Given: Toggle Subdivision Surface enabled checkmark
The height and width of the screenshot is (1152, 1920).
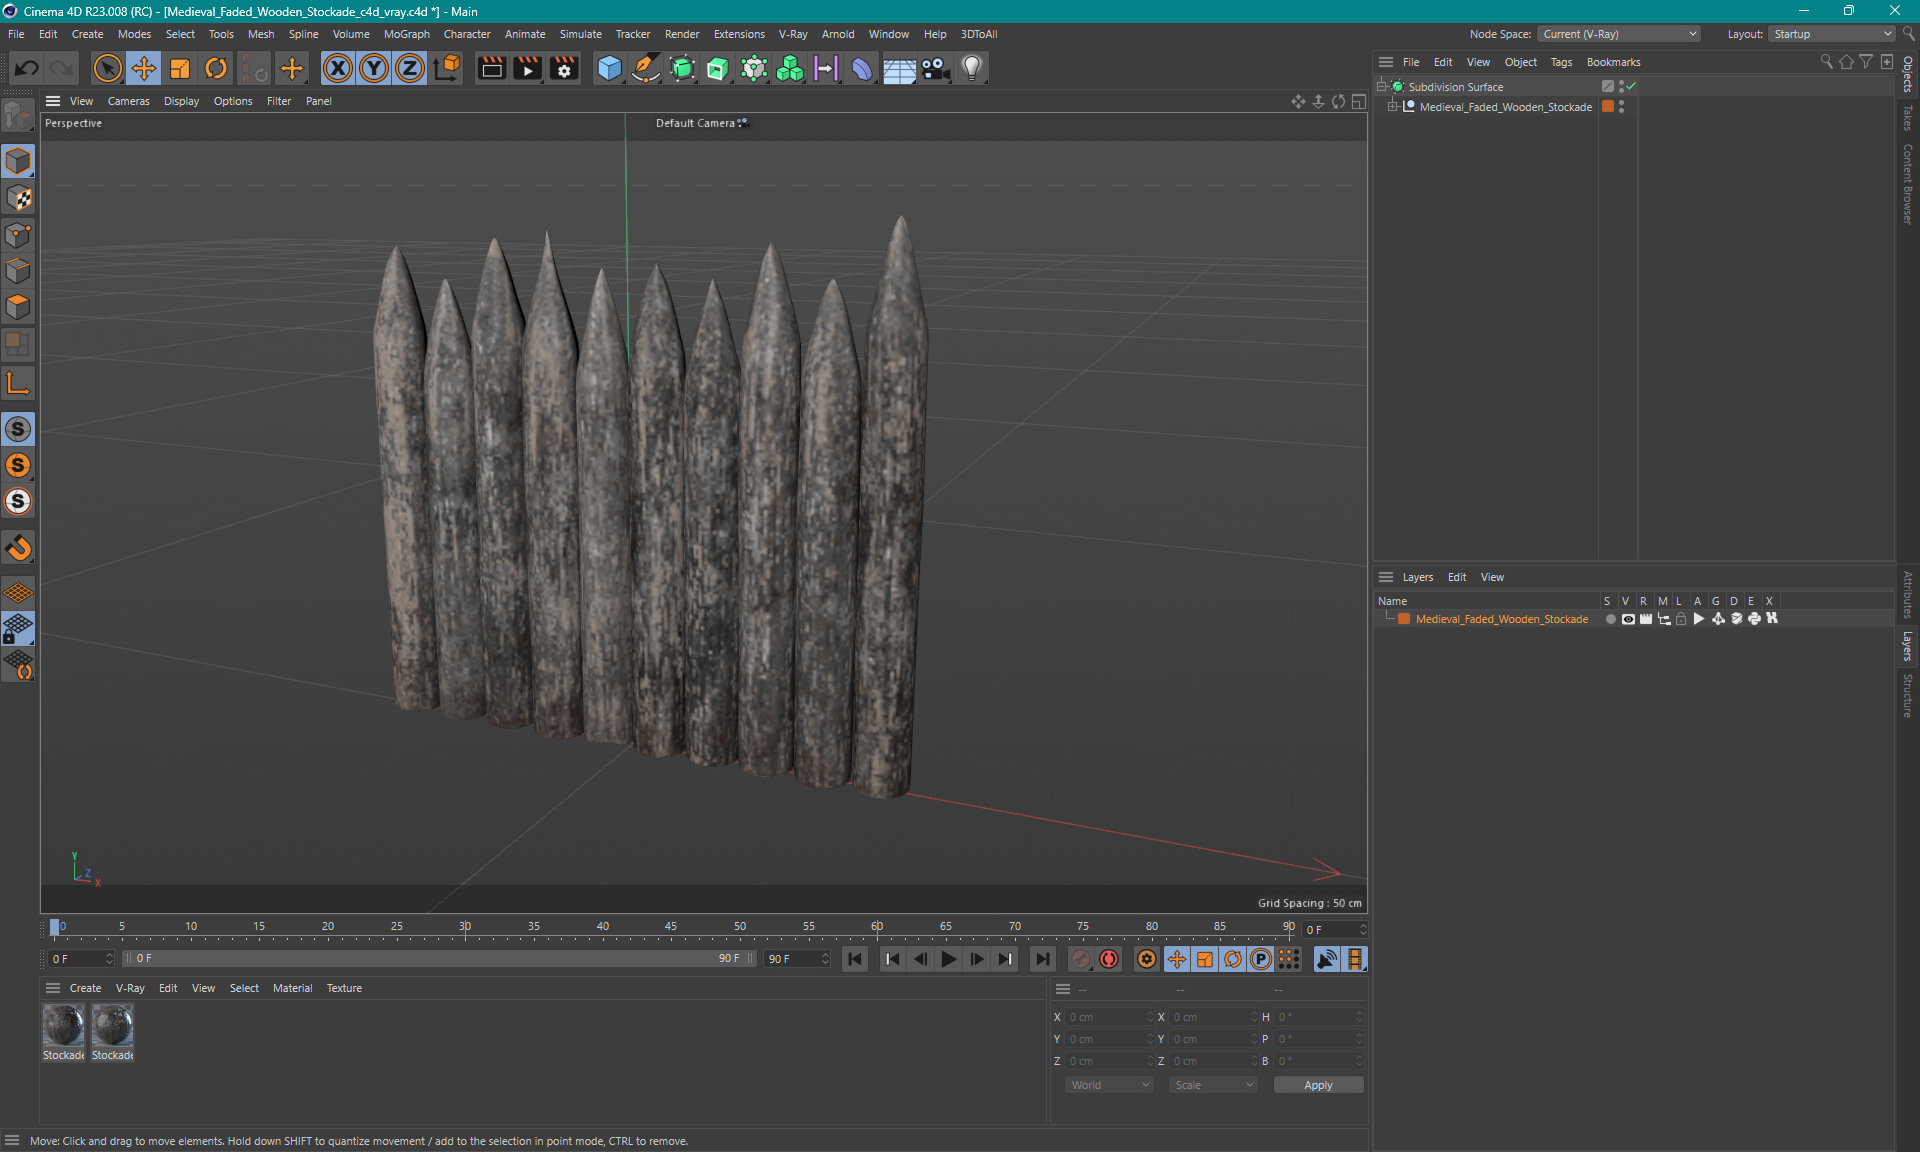Looking at the screenshot, I should point(1632,86).
